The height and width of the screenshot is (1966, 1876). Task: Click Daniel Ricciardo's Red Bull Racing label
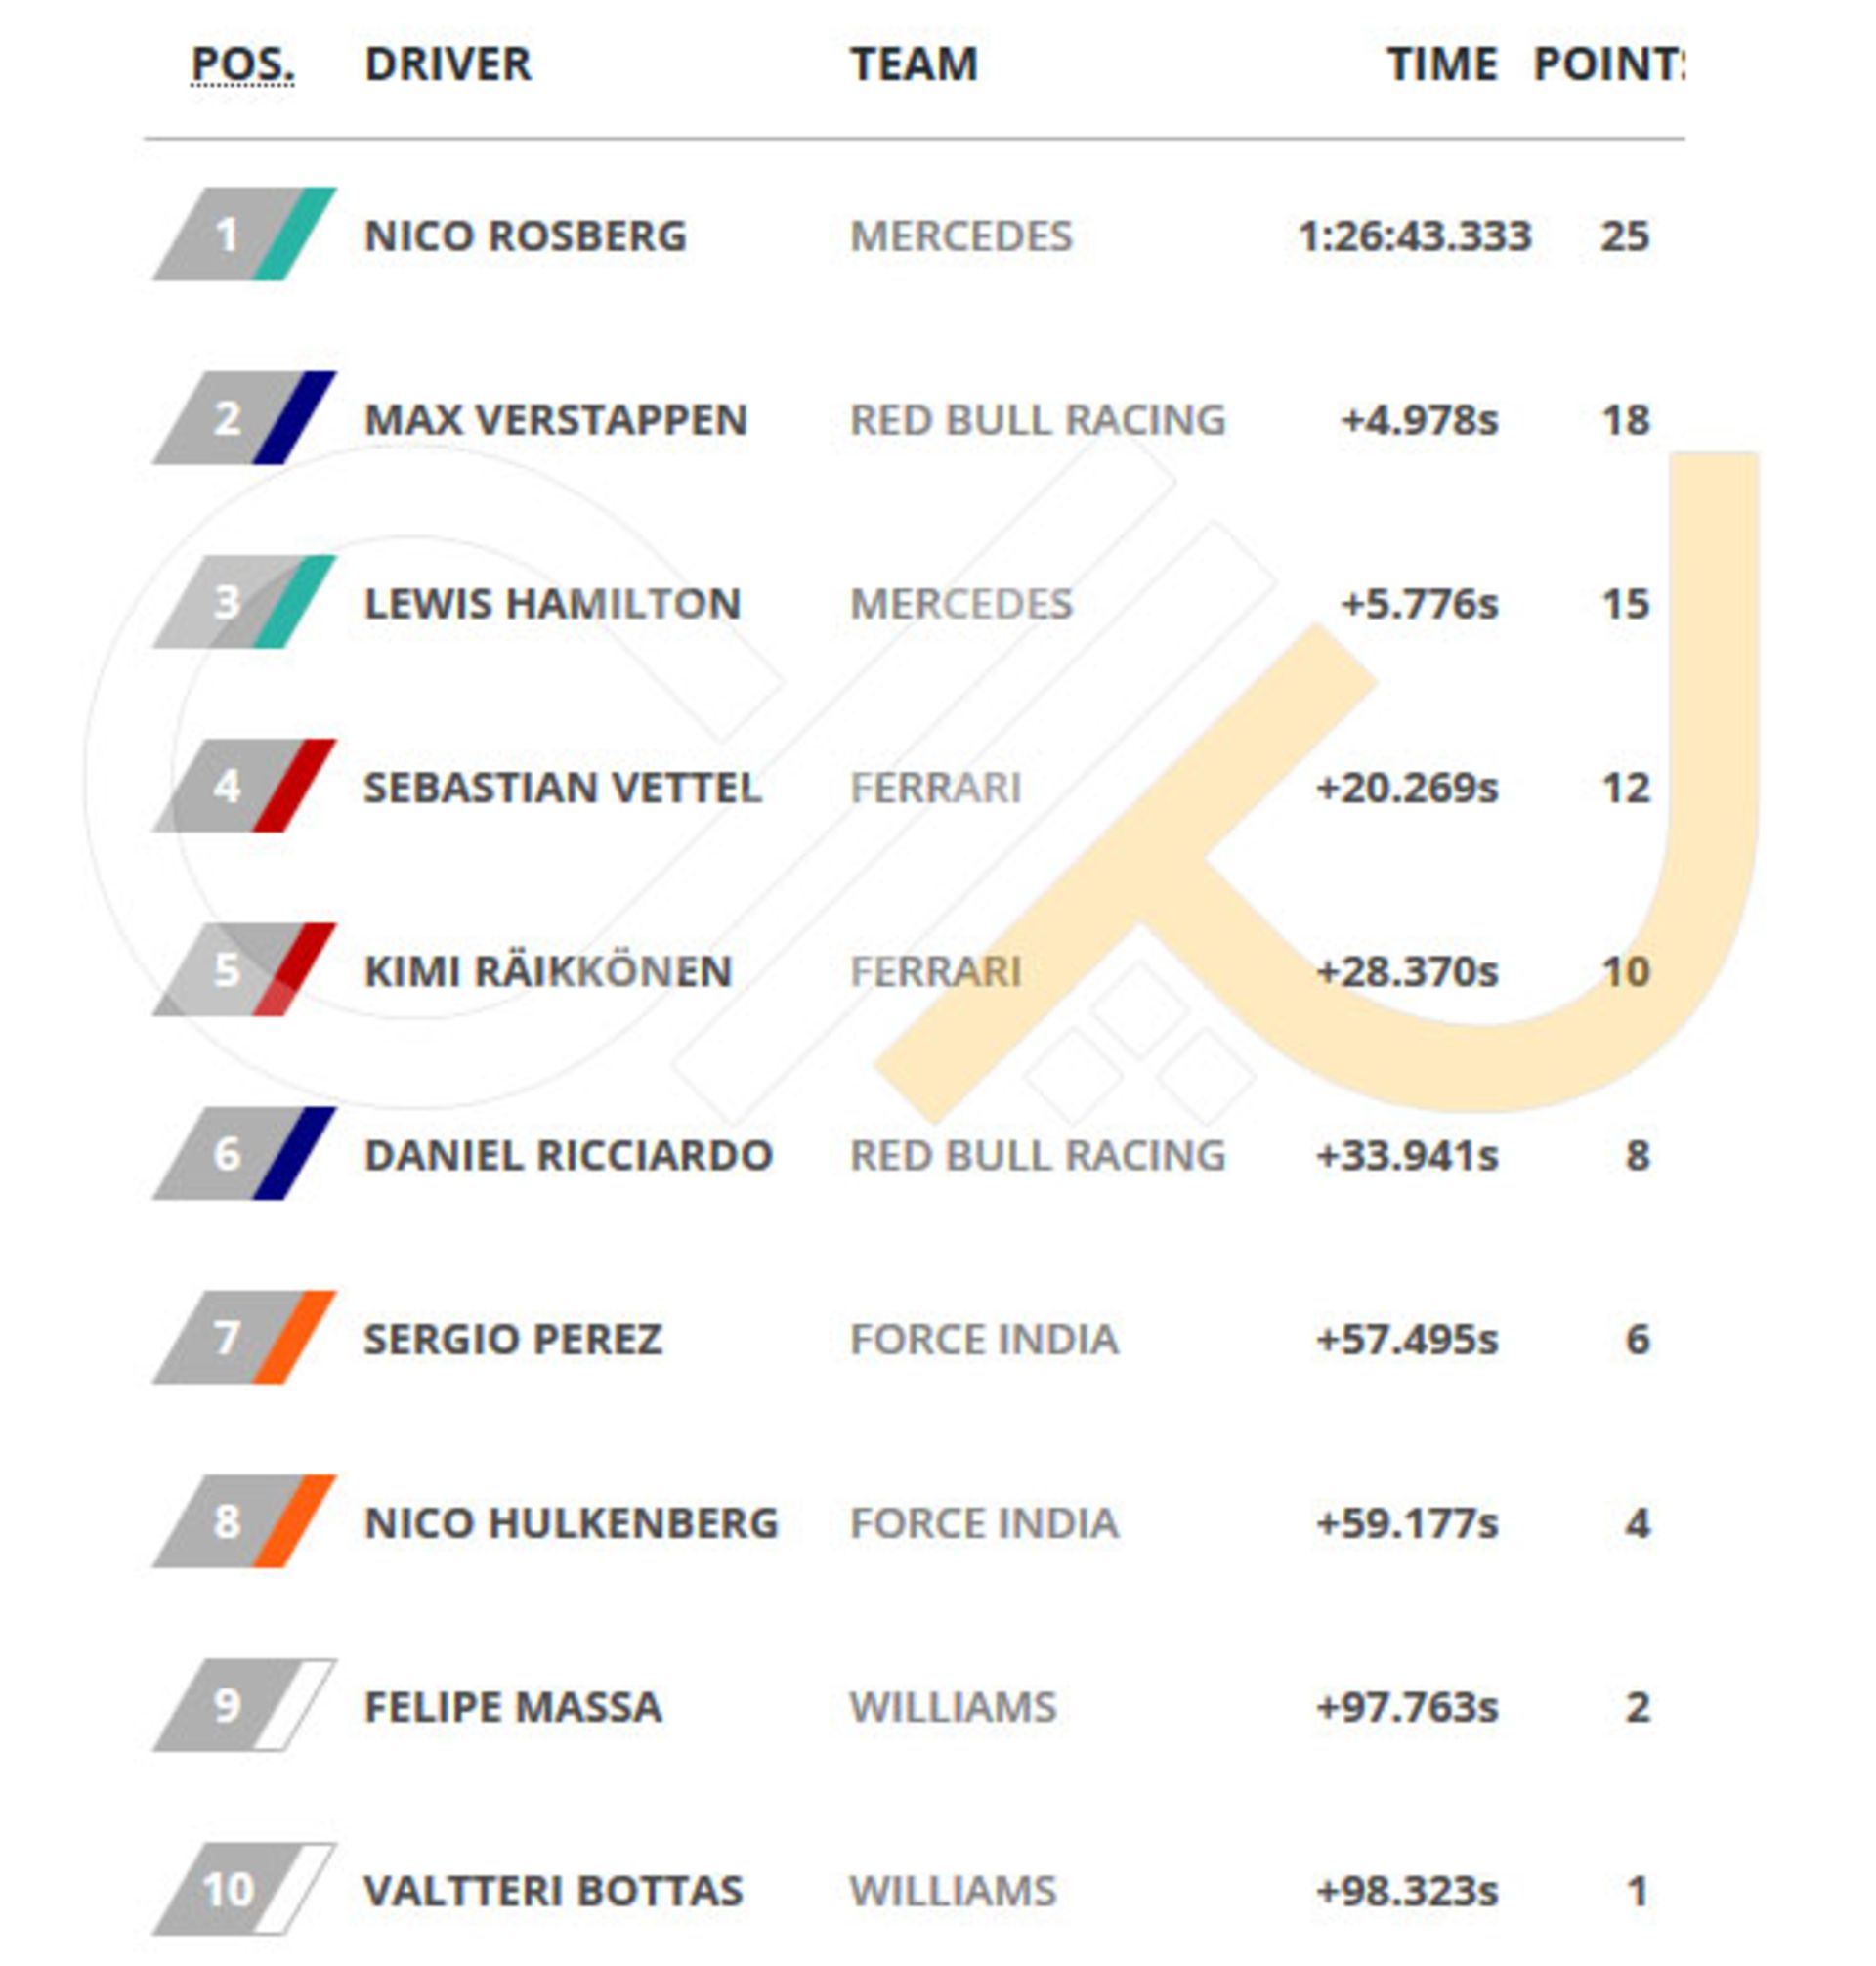click(x=1037, y=1156)
